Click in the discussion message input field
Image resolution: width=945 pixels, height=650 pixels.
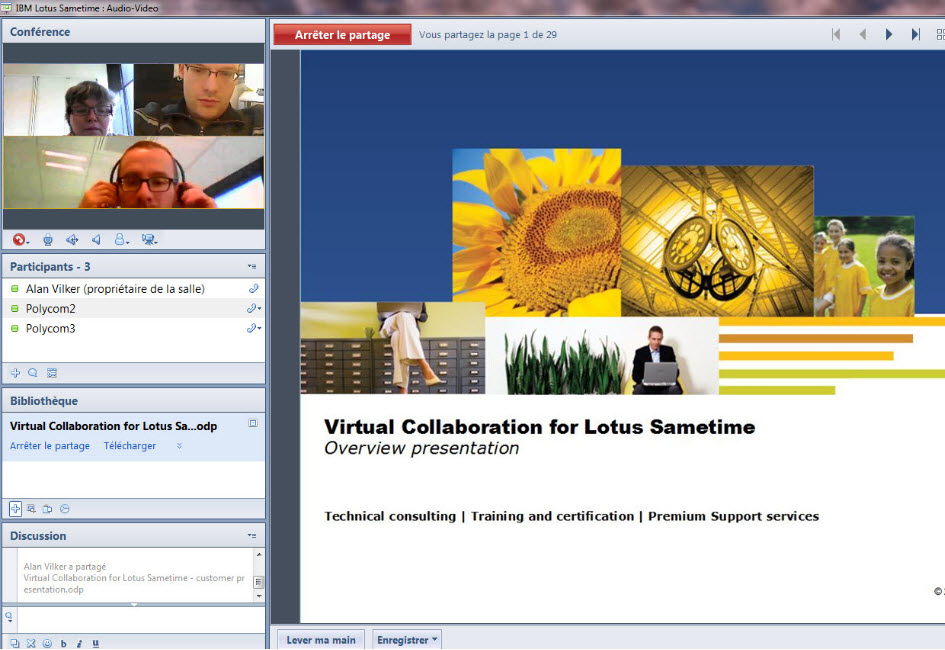pos(141,619)
